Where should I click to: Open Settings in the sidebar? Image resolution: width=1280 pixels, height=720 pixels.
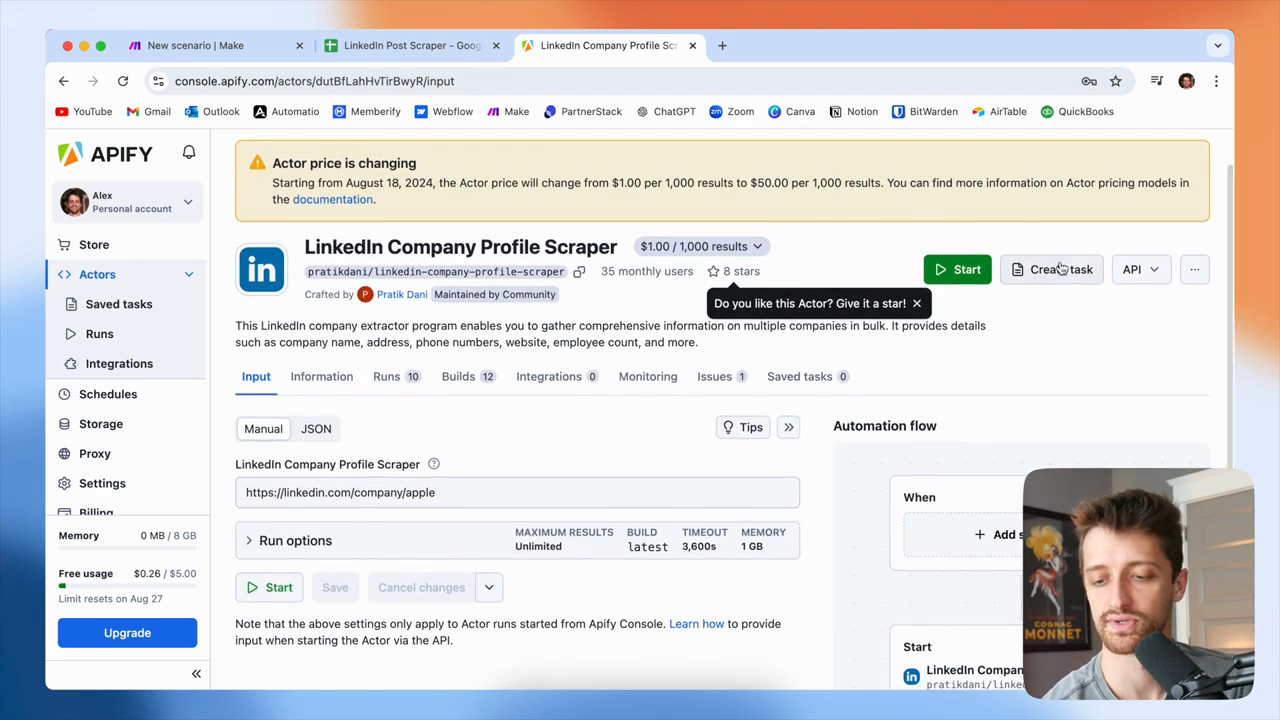pyautogui.click(x=102, y=484)
